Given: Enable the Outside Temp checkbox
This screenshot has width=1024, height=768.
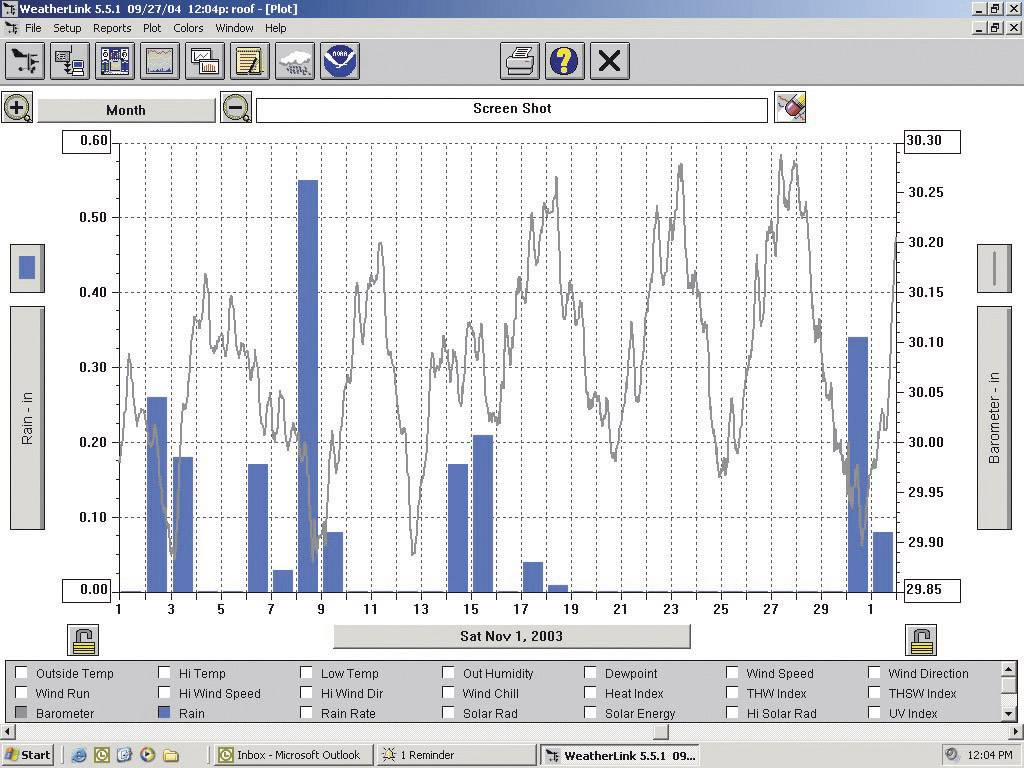Looking at the screenshot, I should click(21, 673).
